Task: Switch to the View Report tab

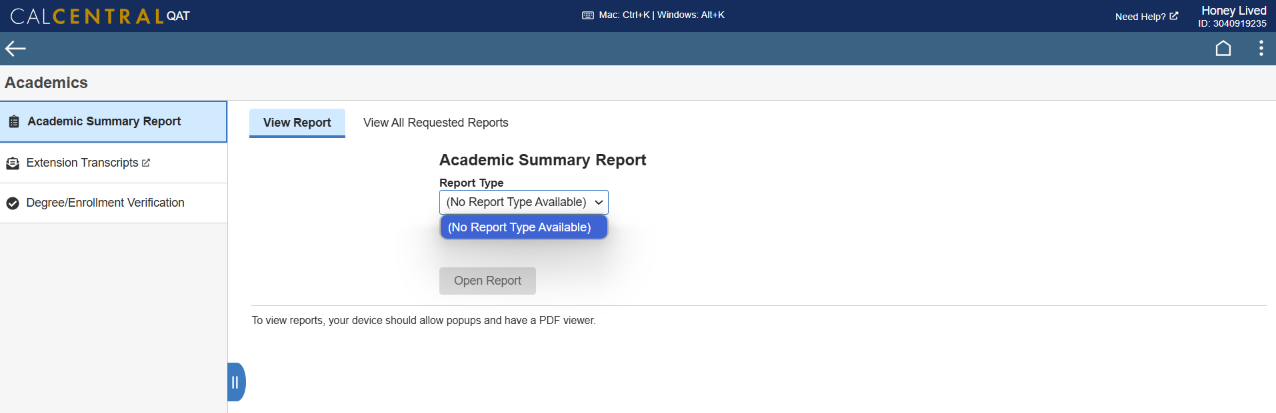Action: click(x=297, y=123)
